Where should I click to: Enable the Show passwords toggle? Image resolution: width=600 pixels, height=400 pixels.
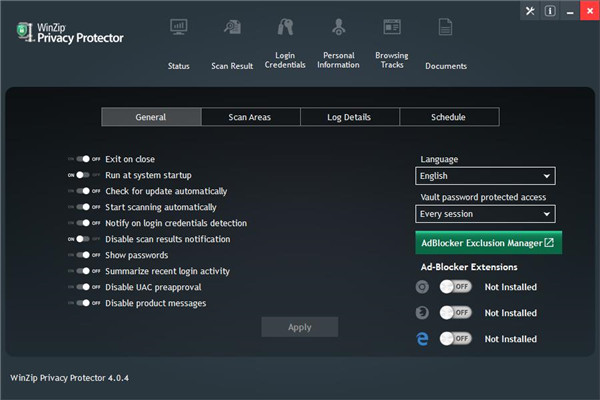click(x=84, y=255)
